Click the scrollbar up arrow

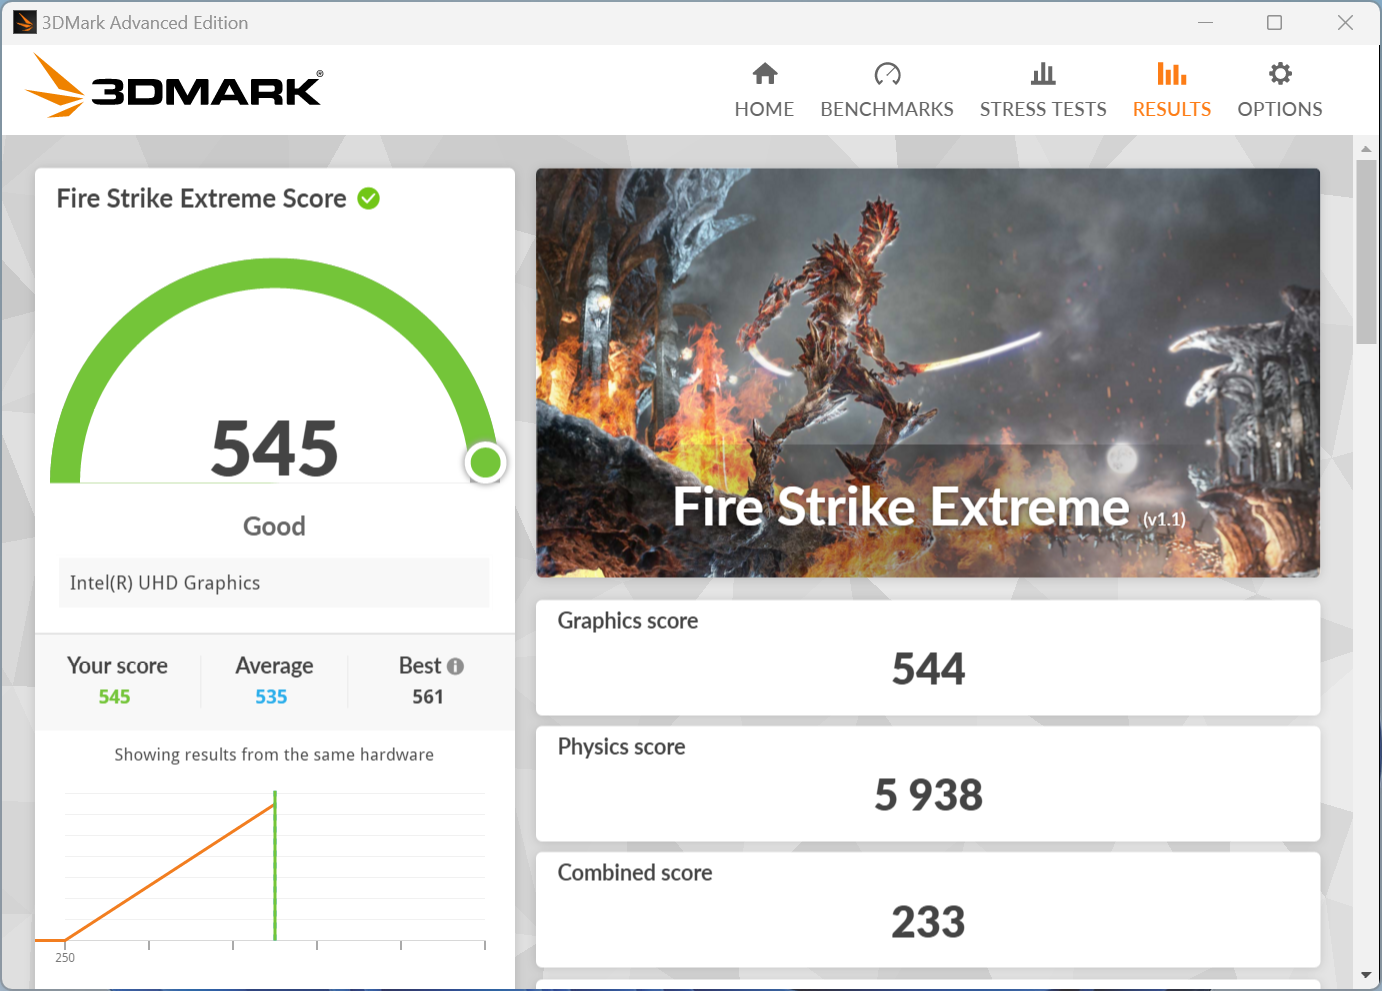pos(1366,149)
